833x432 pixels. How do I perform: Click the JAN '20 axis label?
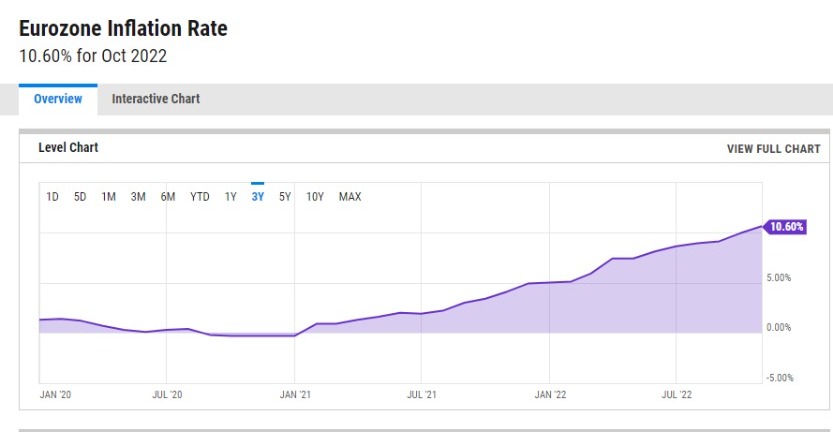(55, 396)
